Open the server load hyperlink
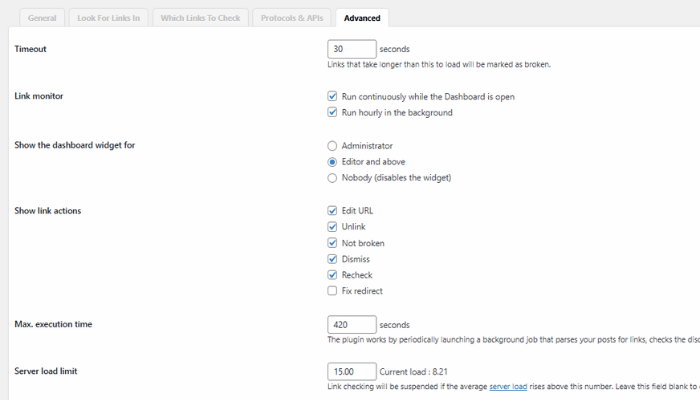 508,387
